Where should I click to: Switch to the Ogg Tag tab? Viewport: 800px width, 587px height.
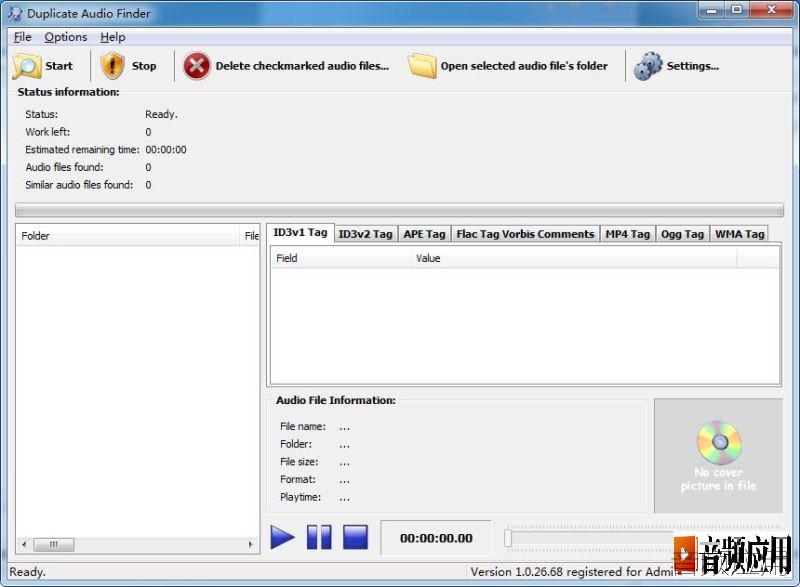[x=682, y=234]
